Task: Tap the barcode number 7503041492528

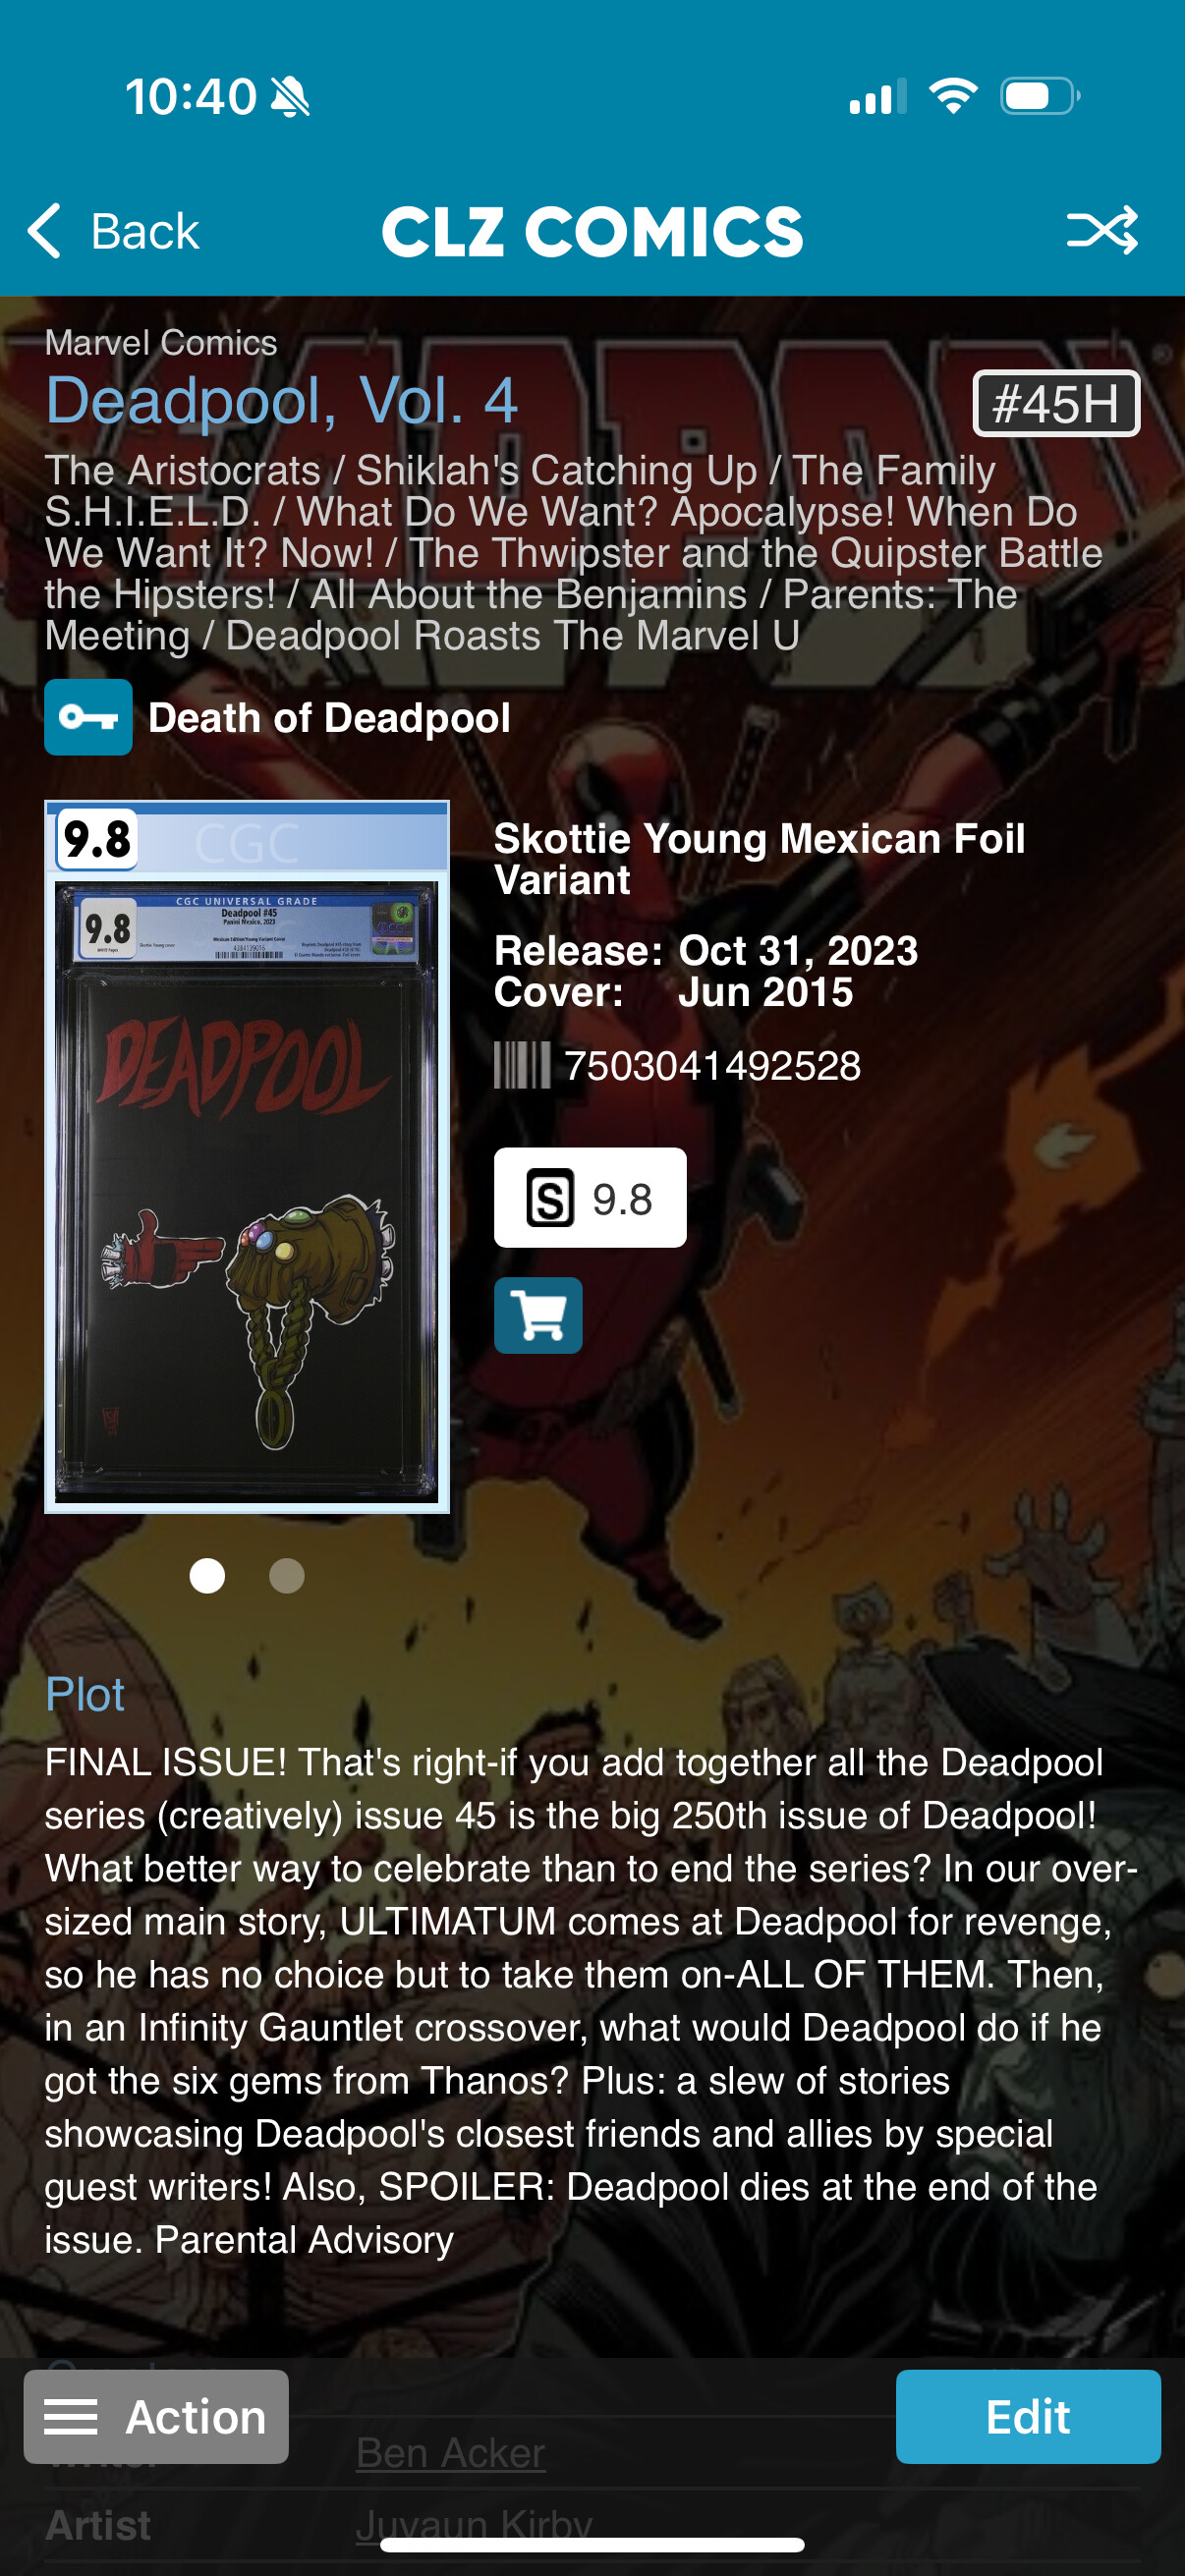Action: [712, 1065]
